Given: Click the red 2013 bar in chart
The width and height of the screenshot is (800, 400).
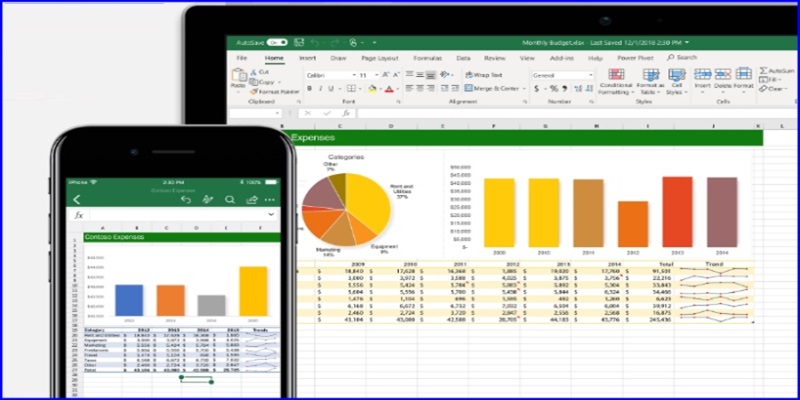Looking at the screenshot, I should click(x=676, y=212).
